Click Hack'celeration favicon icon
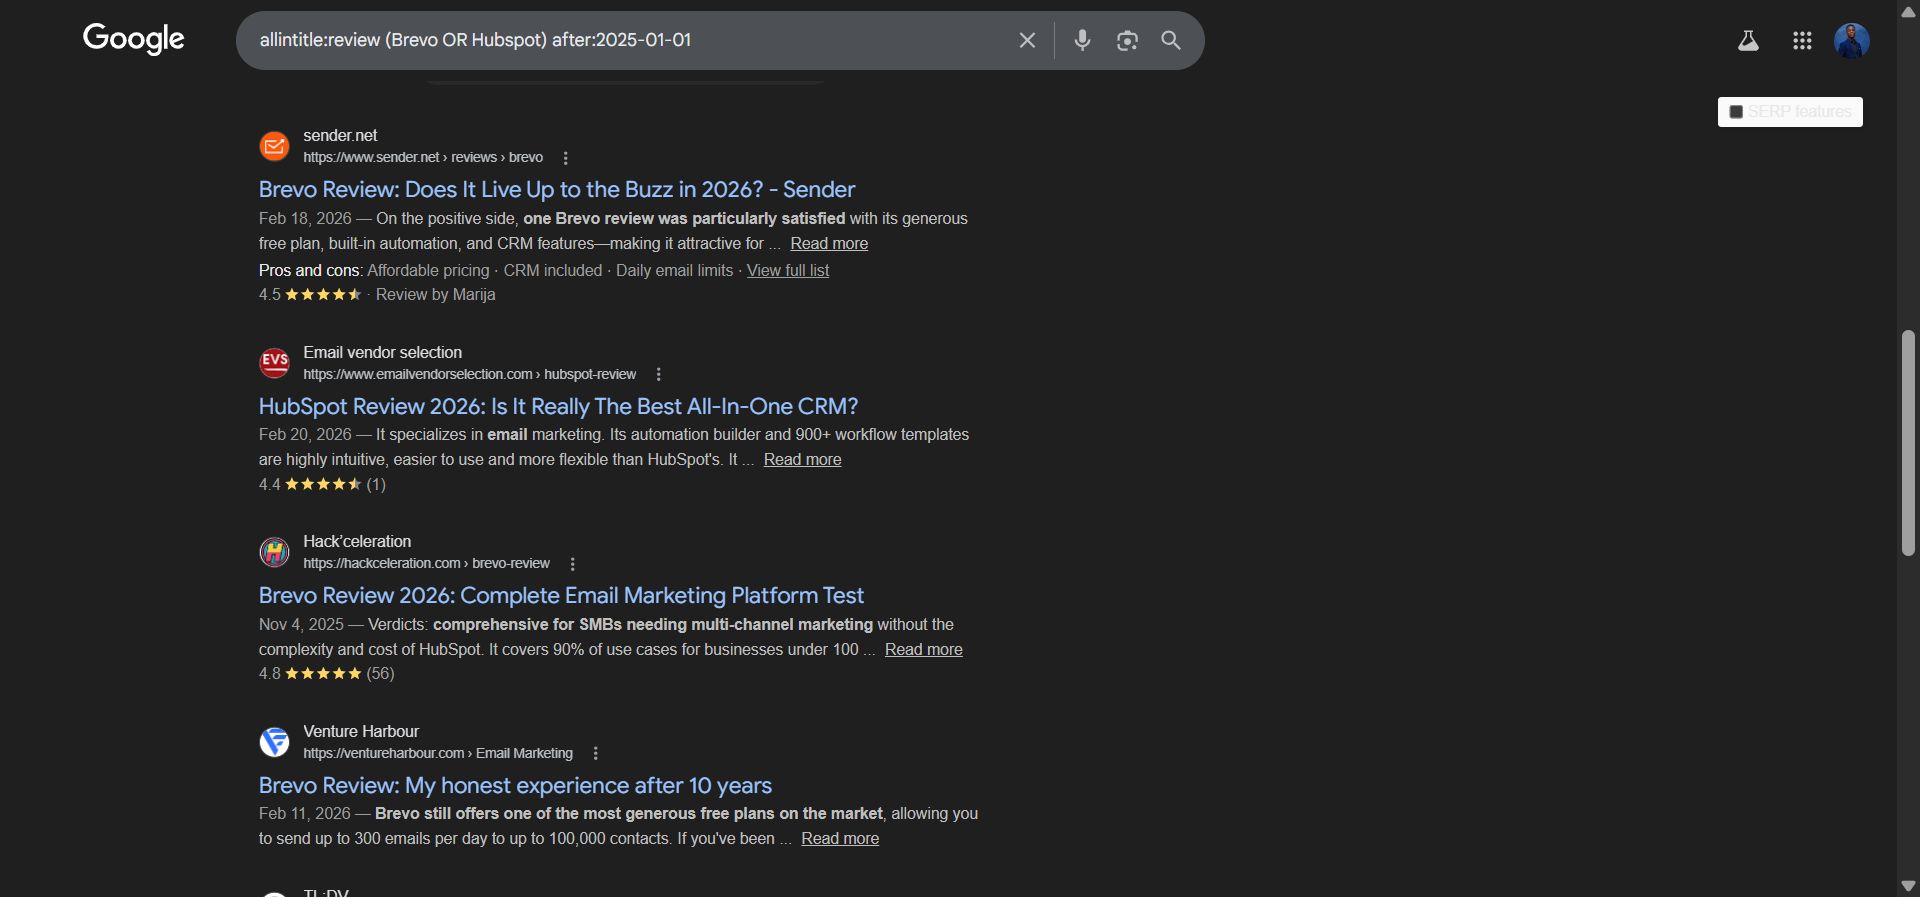Image resolution: width=1920 pixels, height=897 pixels. point(274,551)
